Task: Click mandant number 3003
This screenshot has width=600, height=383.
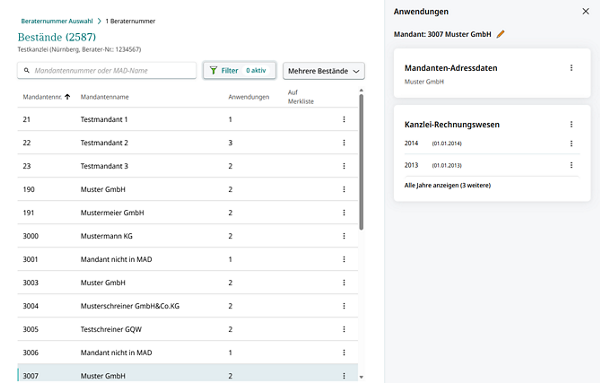Action: point(31,283)
